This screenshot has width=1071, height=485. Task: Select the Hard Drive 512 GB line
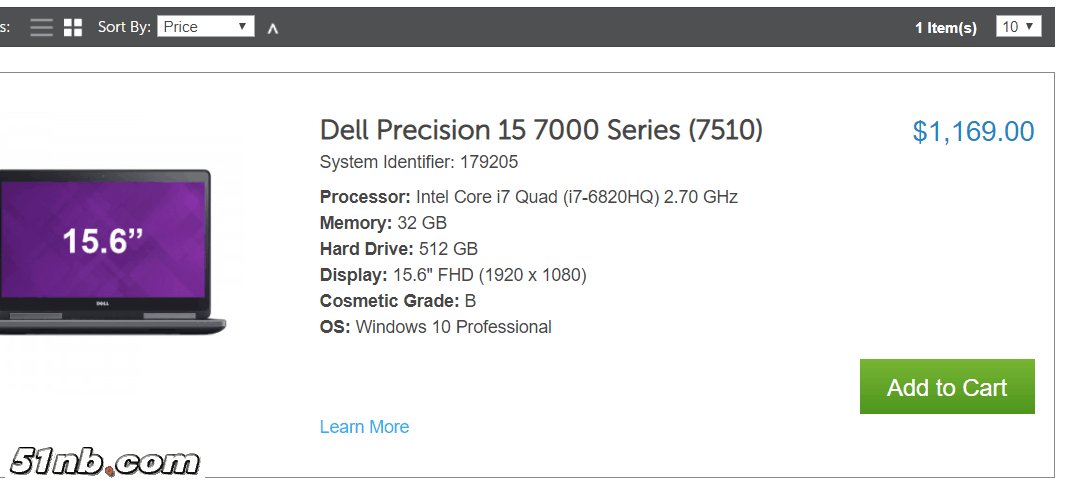click(398, 249)
